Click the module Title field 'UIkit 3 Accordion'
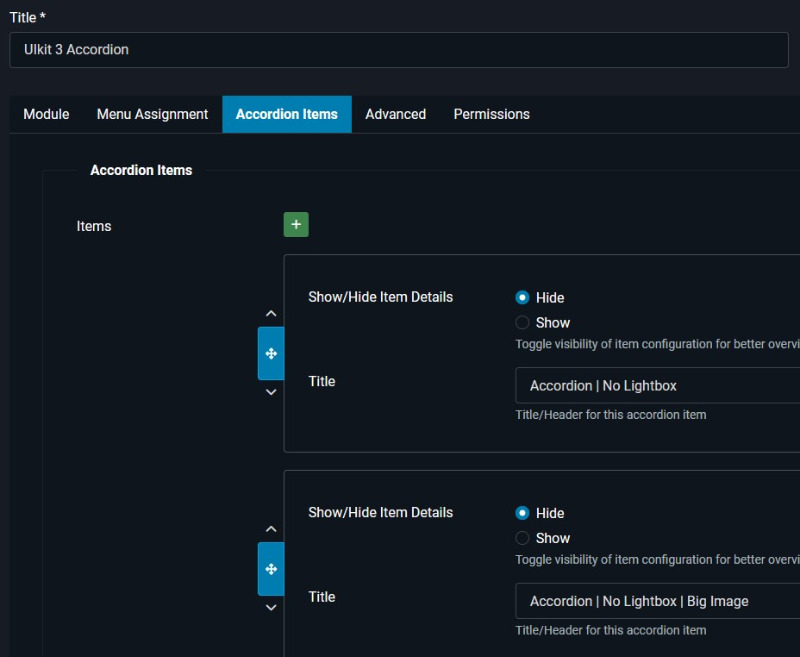The image size is (800, 657). tap(400, 50)
